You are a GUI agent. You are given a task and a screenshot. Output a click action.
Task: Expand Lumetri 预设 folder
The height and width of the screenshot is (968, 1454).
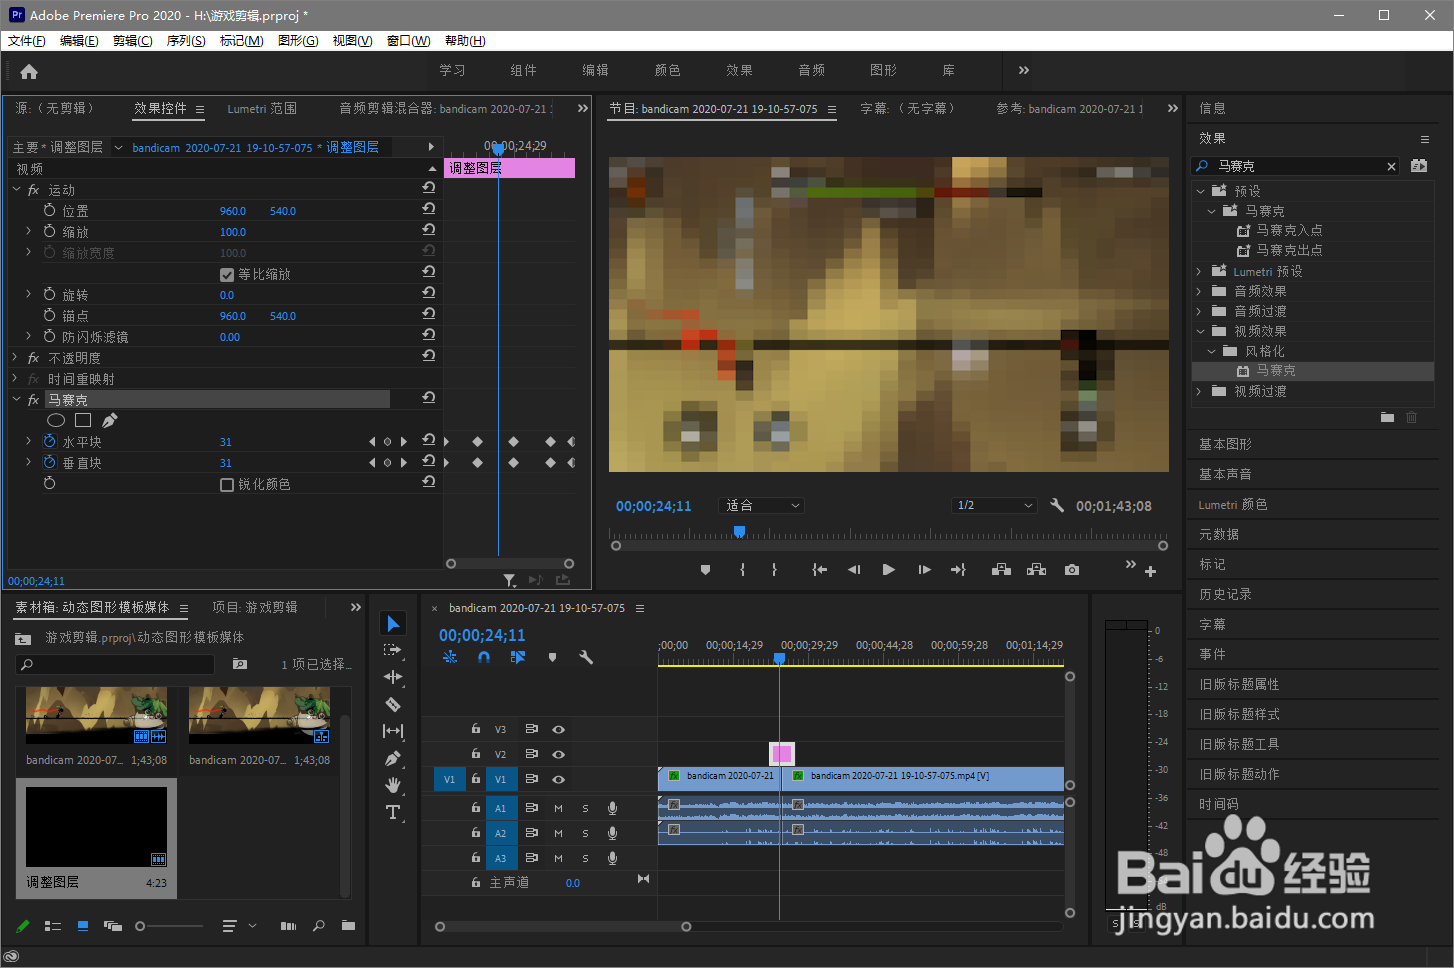click(1199, 271)
